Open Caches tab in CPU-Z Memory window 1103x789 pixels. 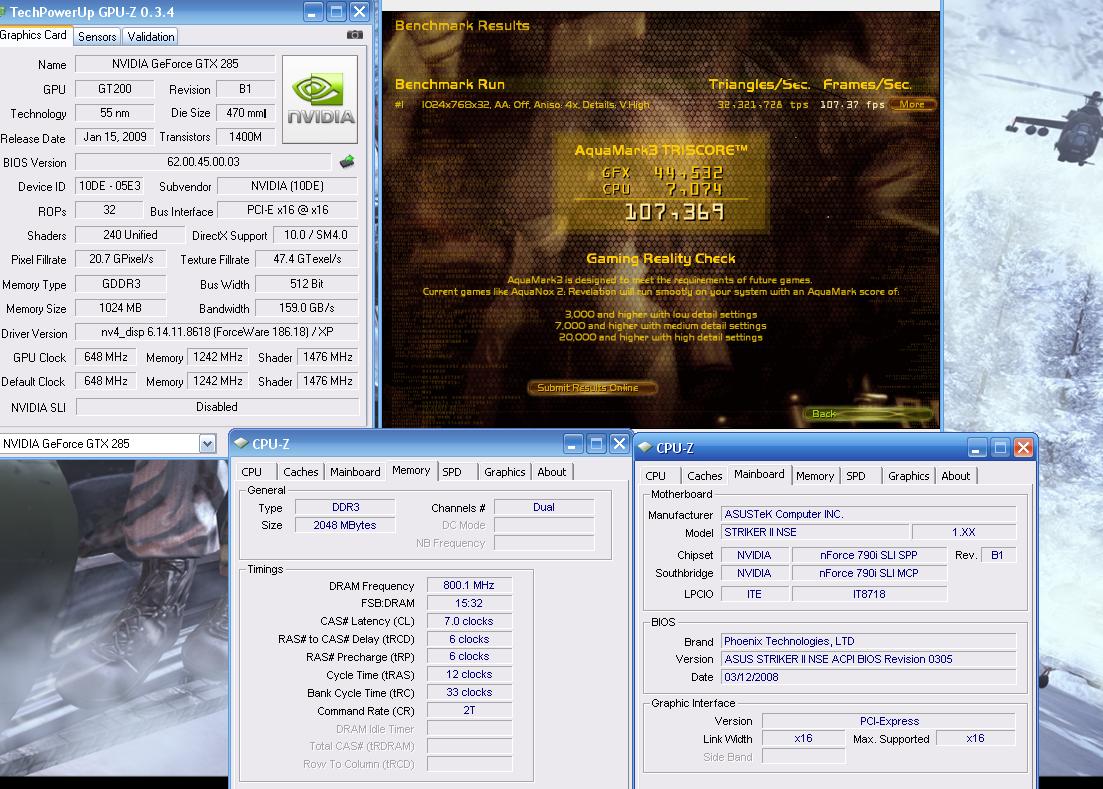[300, 472]
